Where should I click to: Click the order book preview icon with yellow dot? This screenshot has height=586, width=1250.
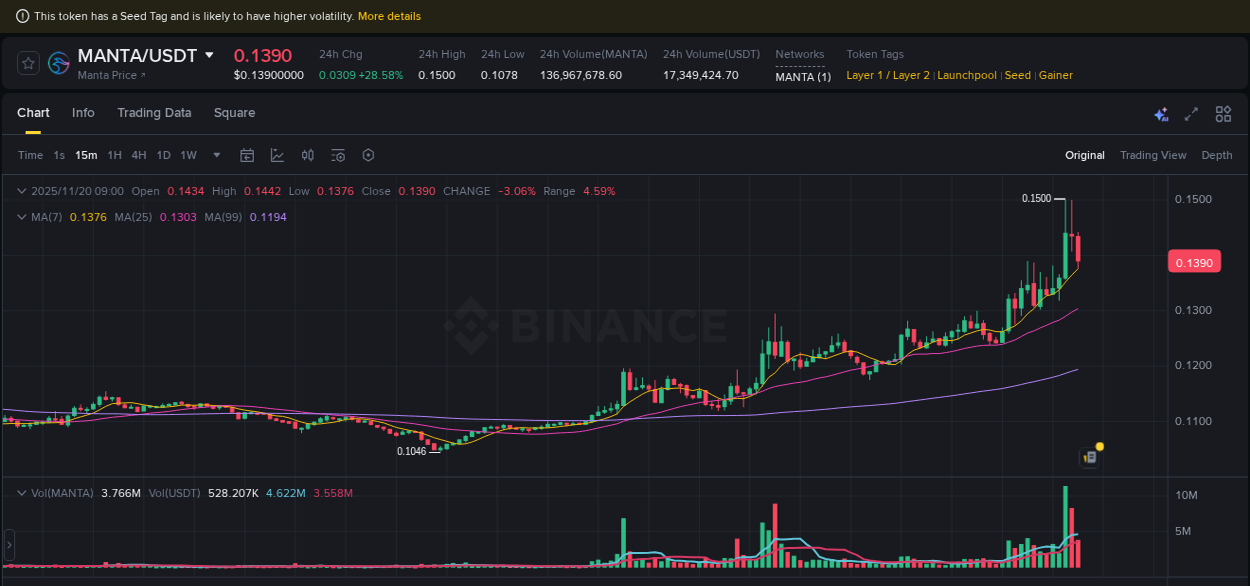click(x=1088, y=456)
